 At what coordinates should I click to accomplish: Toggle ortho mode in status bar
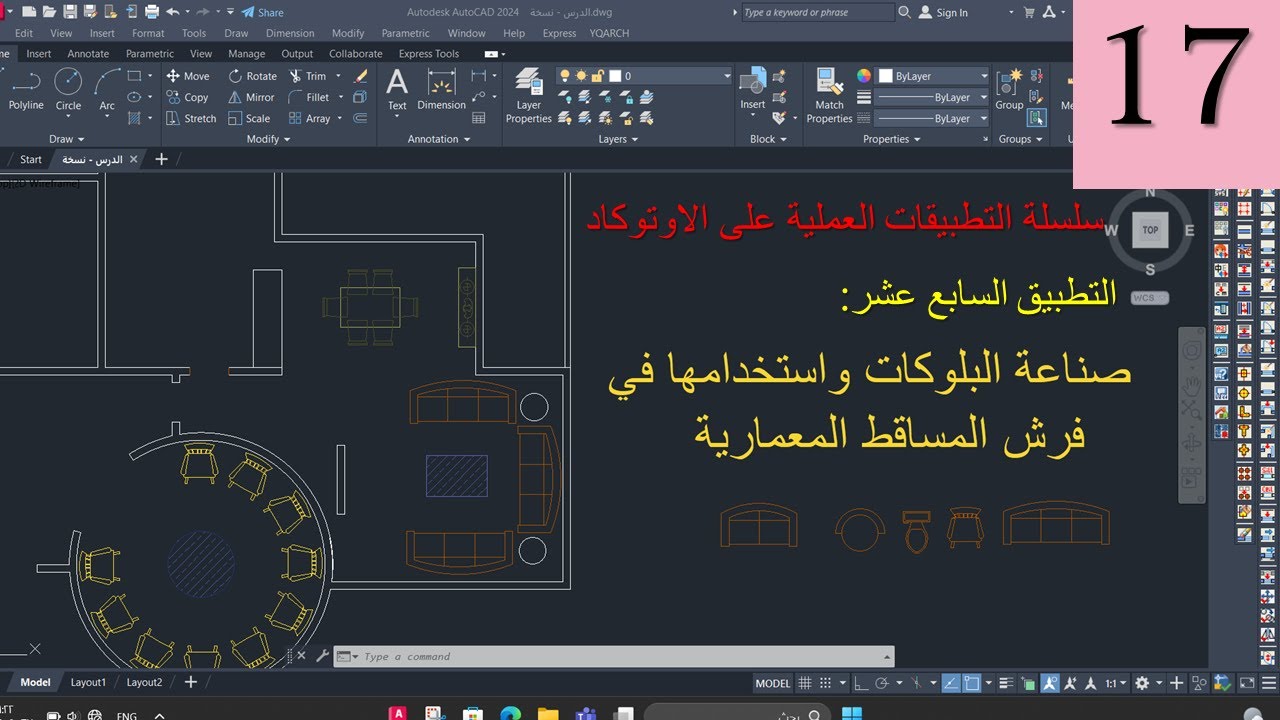863,683
